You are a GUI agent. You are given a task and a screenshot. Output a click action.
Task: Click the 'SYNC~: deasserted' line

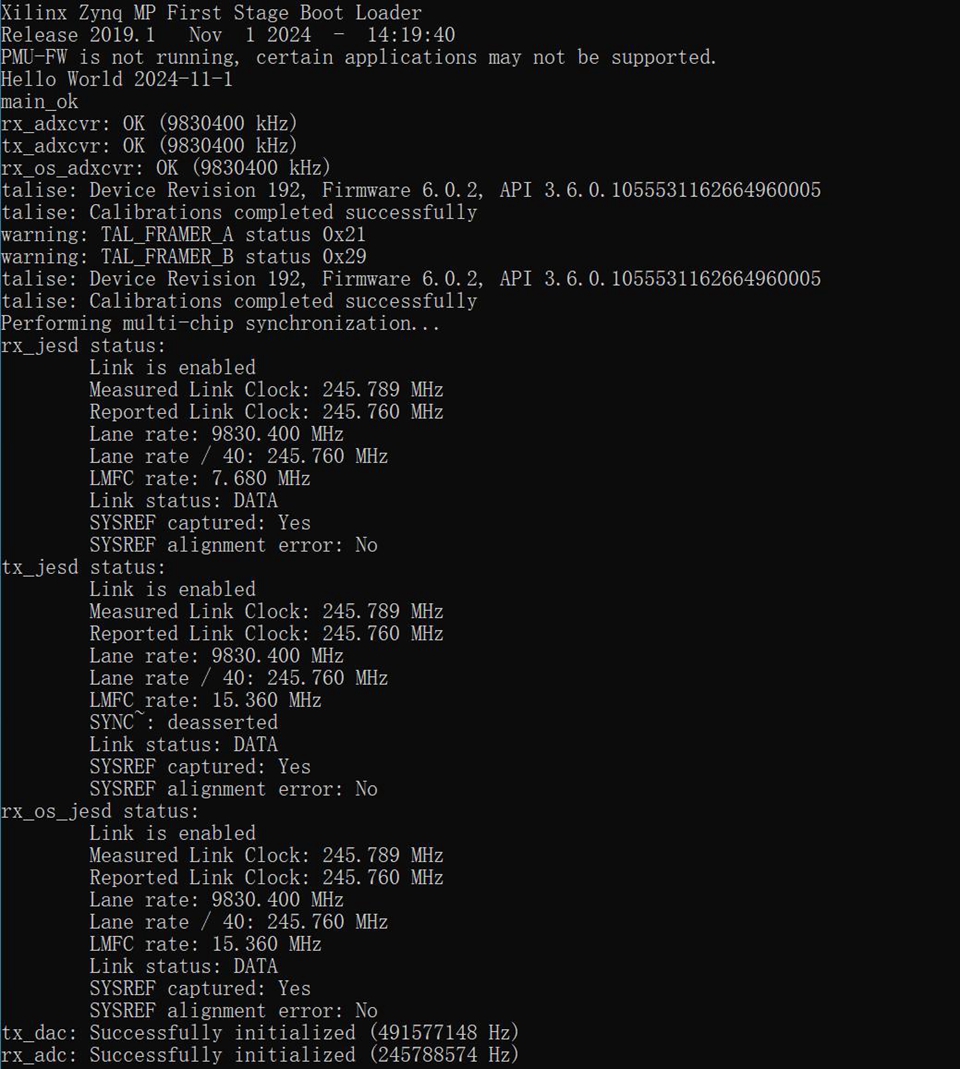tap(183, 722)
